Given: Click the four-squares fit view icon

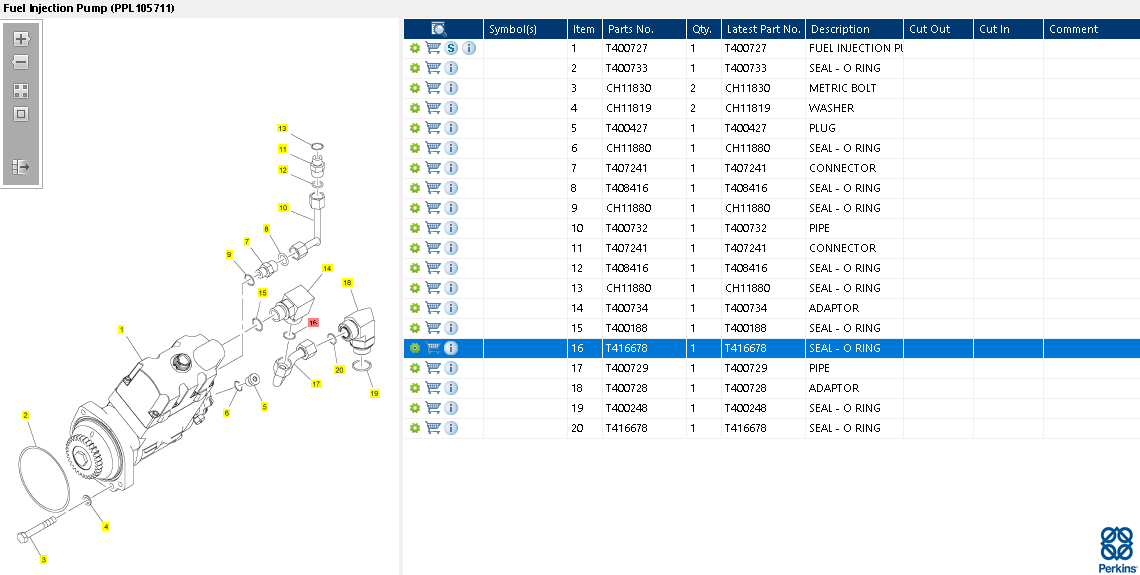Looking at the screenshot, I should (21, 91).
